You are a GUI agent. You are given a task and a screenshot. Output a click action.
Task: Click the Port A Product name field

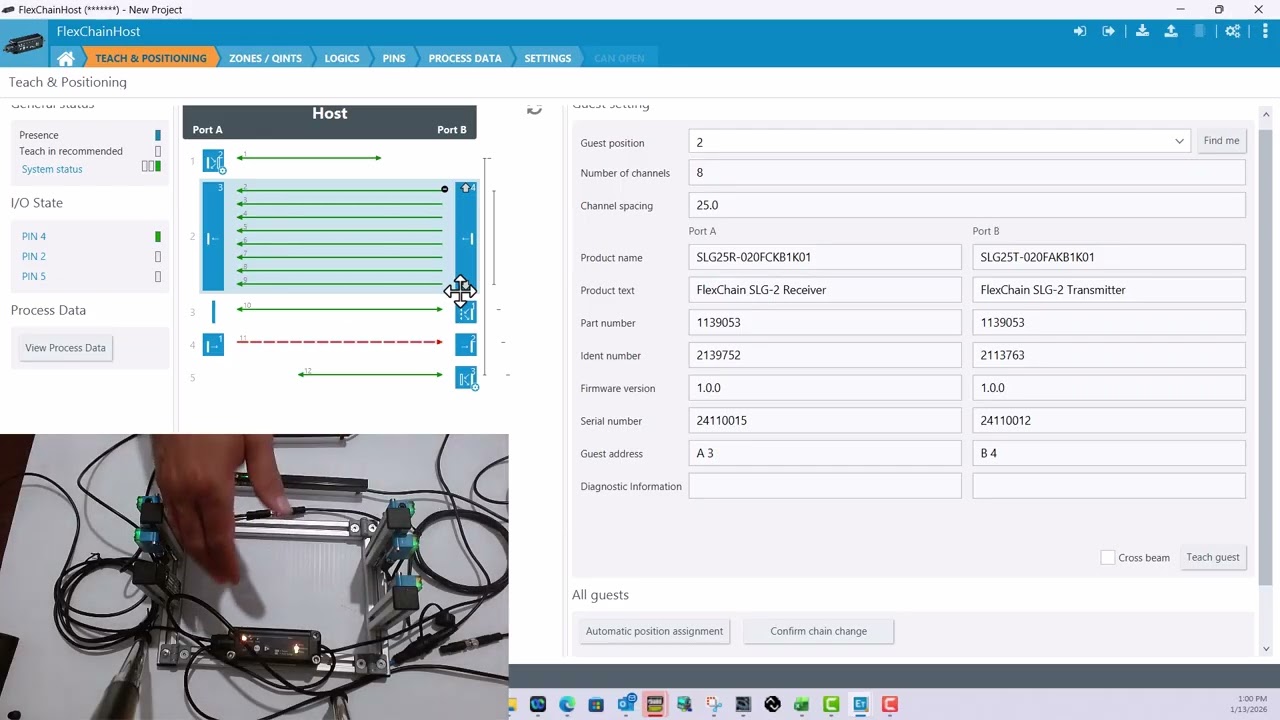pos(825,257)
